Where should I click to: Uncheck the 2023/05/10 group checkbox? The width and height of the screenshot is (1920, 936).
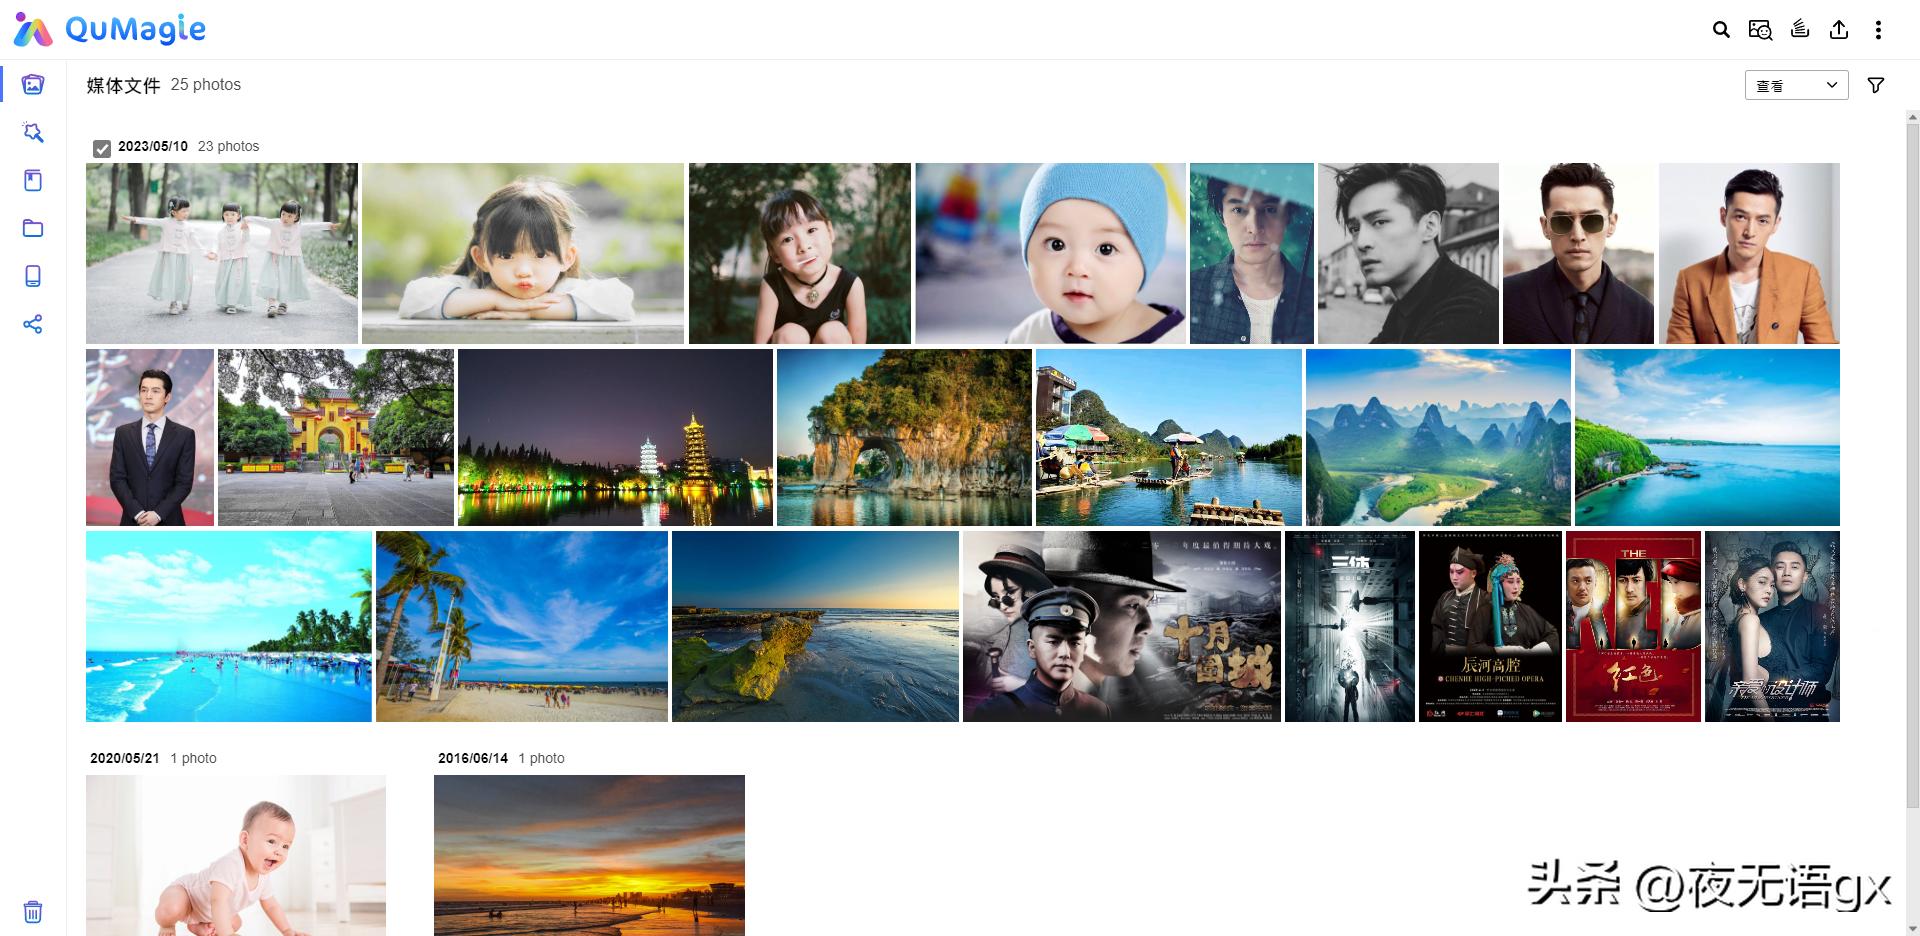[x=102, y=149]
